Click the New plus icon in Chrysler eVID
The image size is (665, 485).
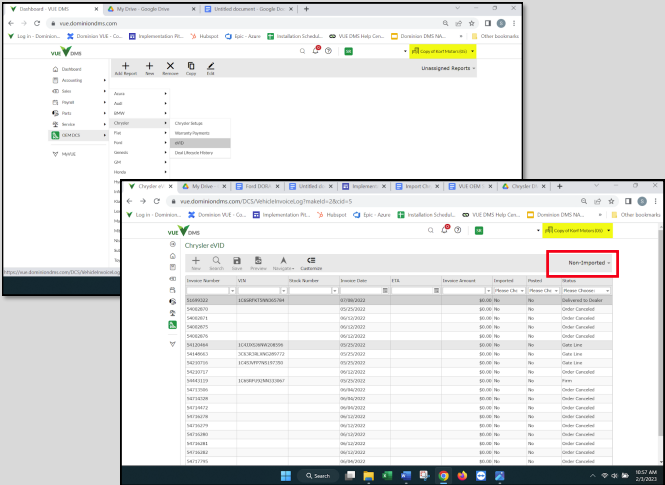pyautogui.click(x=196, y=260)
